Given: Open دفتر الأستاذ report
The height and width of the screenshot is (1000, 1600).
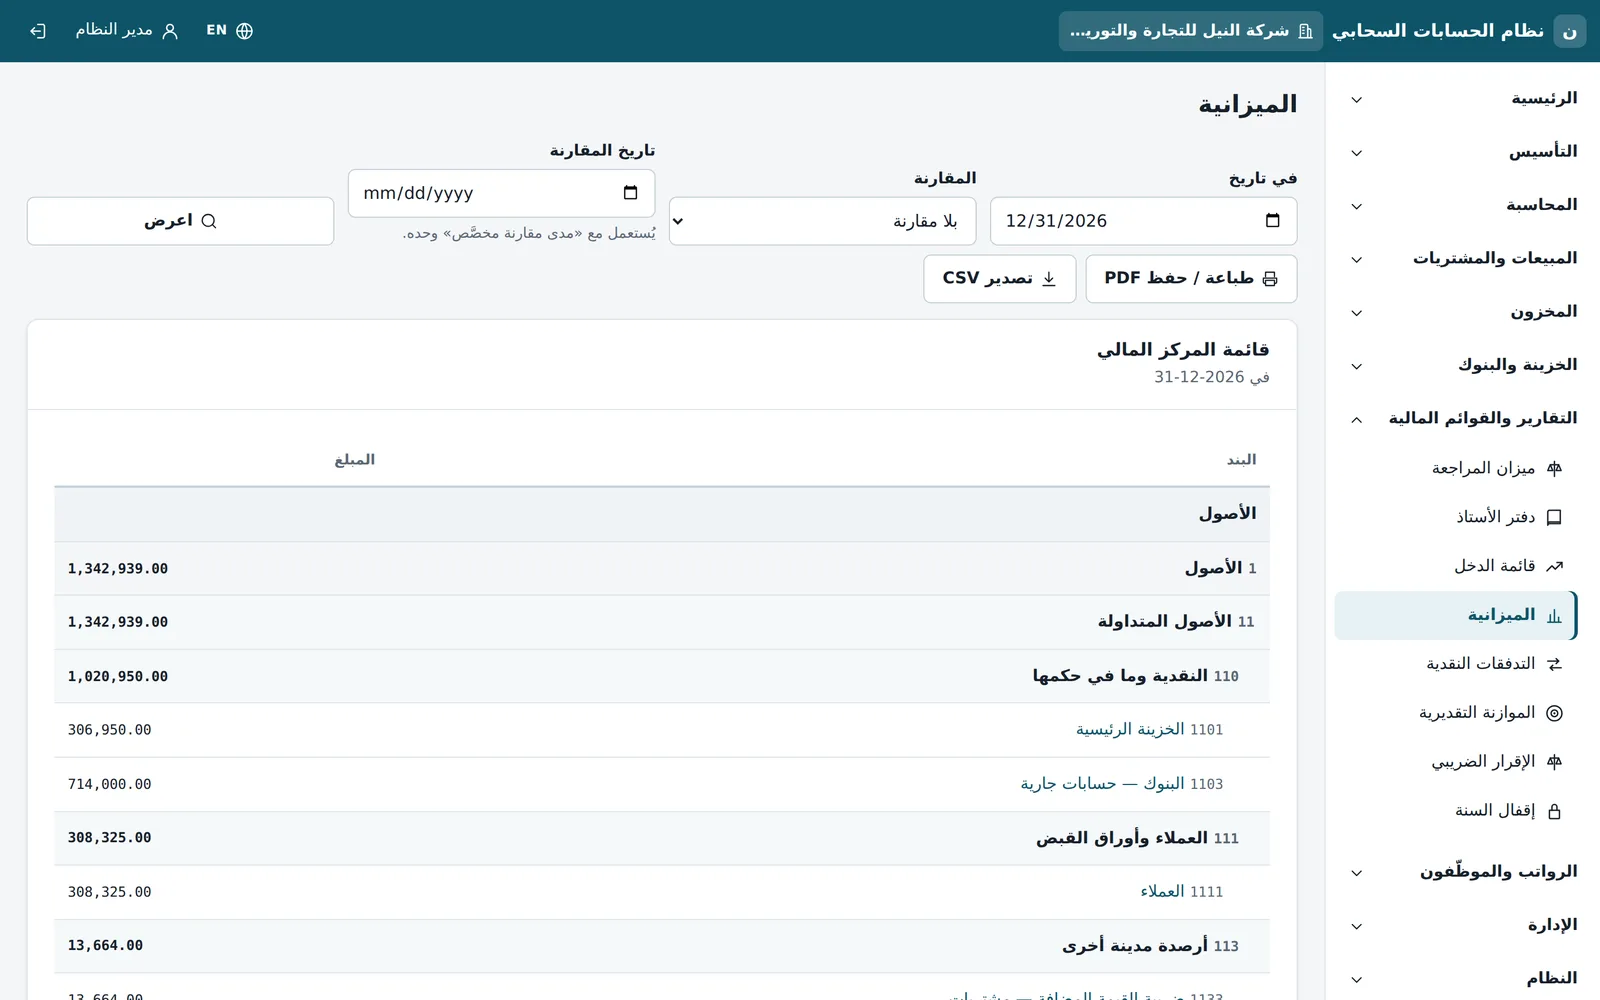Looking at the screenshot, I should 1456,517.
